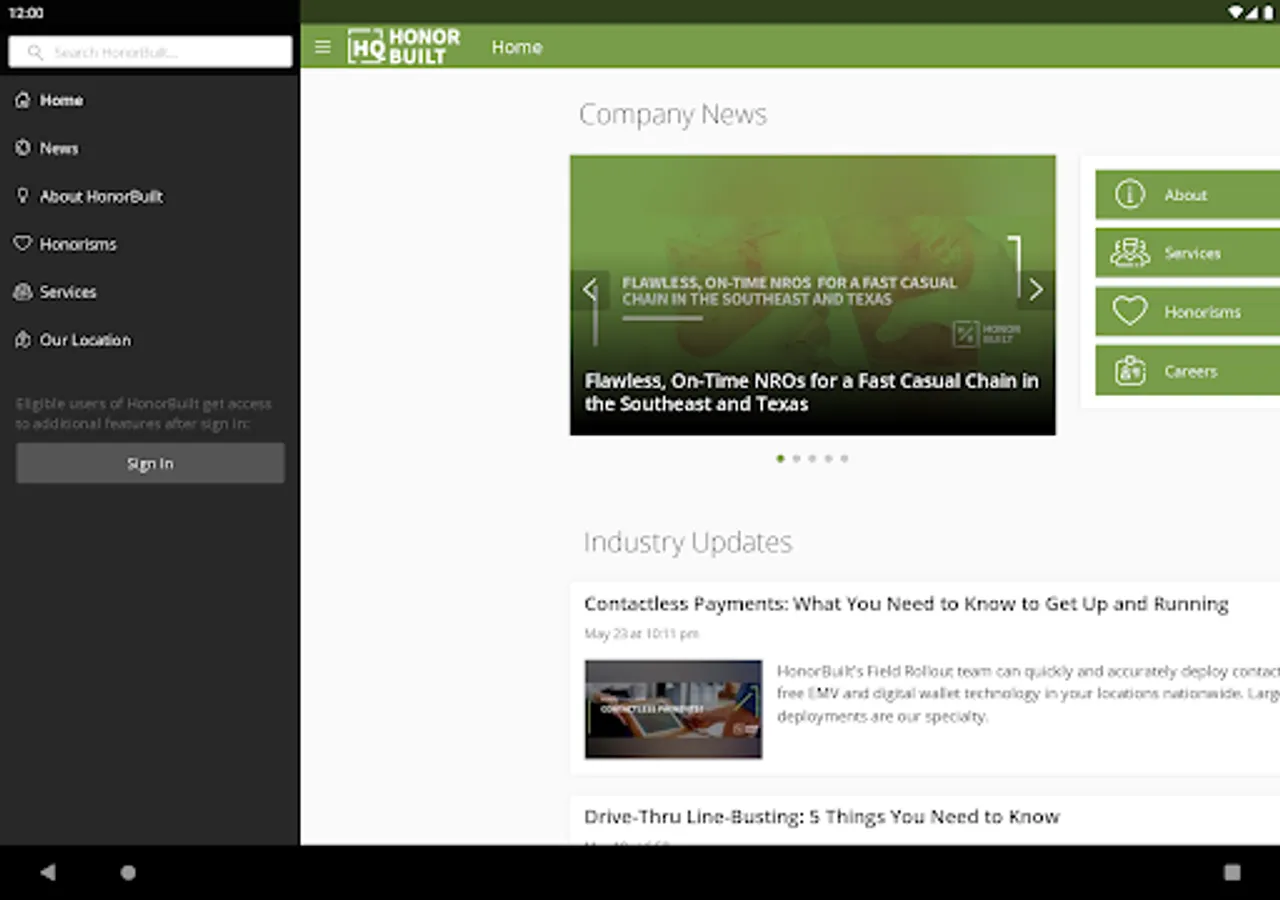
Task: Jump to second carousel dot
Action: [x=796, y=459]
